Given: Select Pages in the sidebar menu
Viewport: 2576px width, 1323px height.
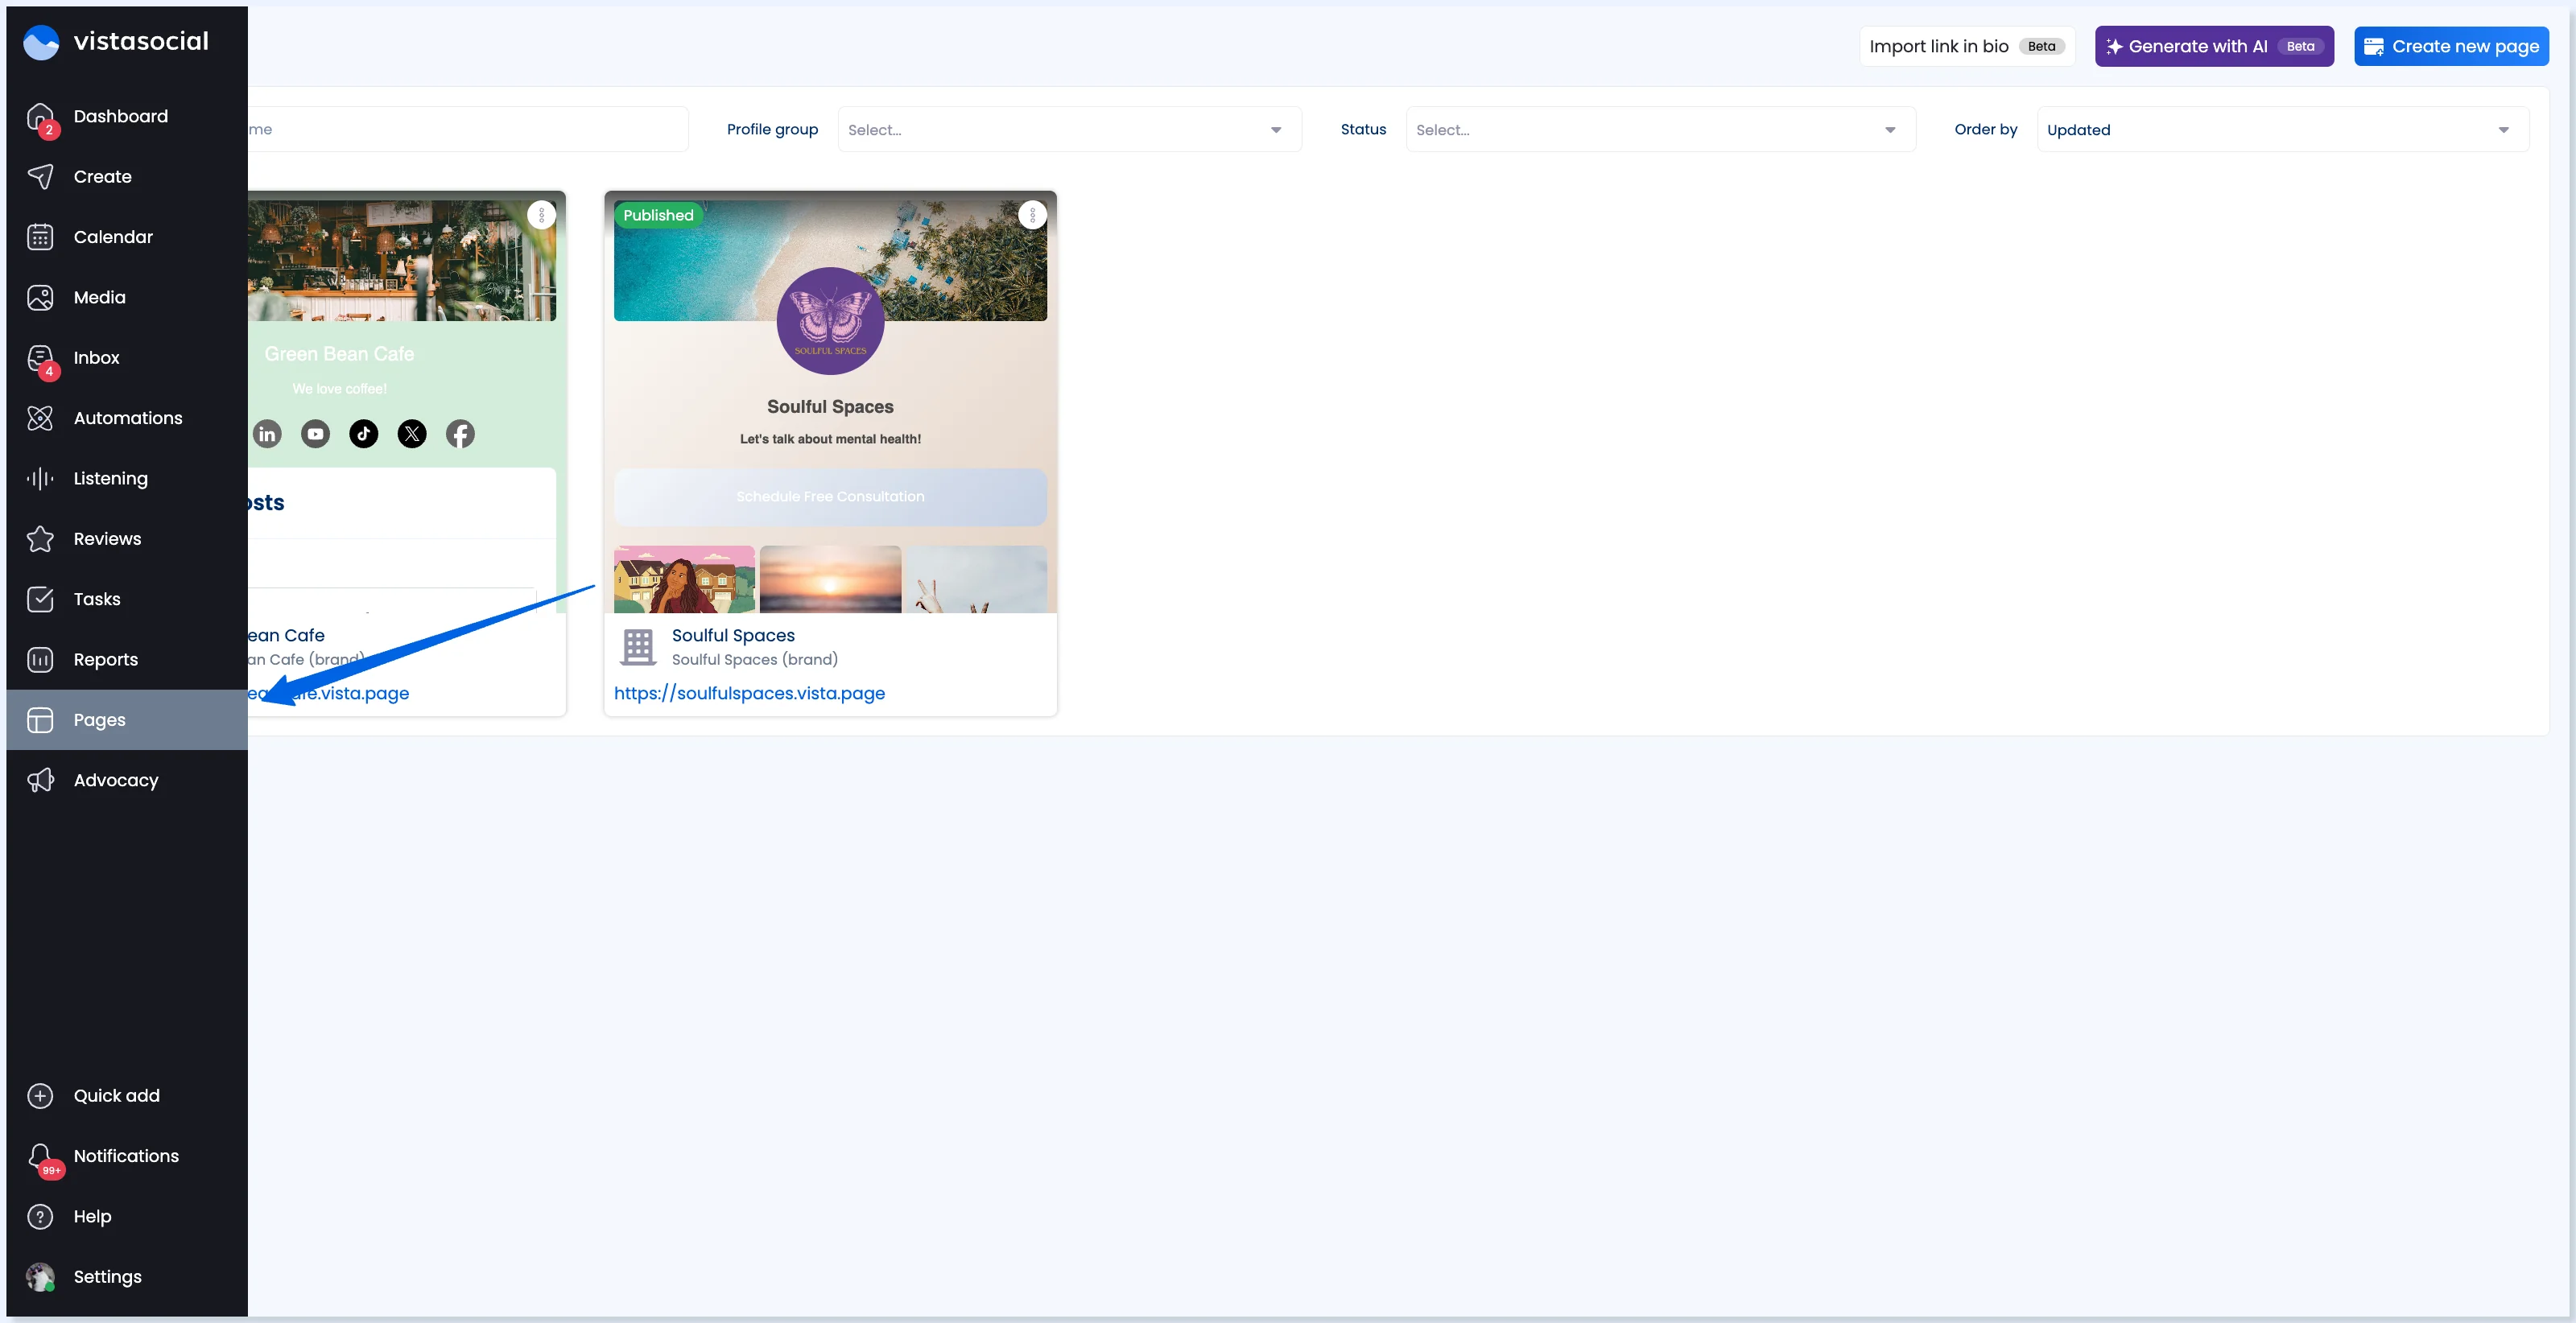Looking at the screenshot, I should coord(127,720).
